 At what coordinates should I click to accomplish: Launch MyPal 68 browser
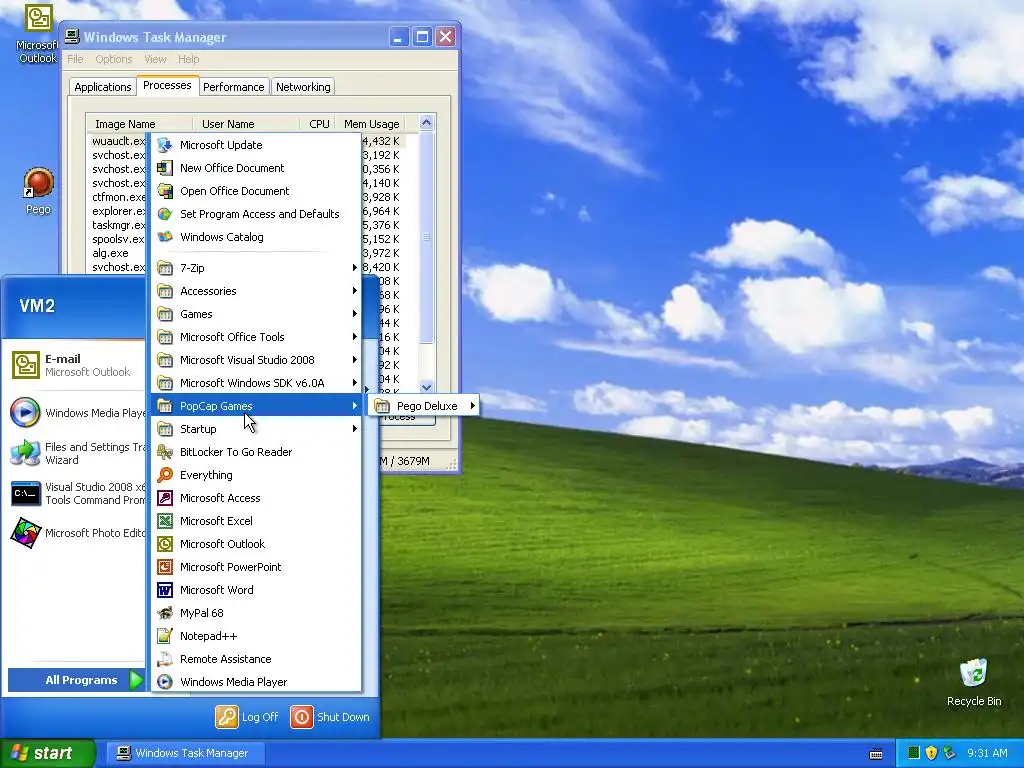pos(256,613)
